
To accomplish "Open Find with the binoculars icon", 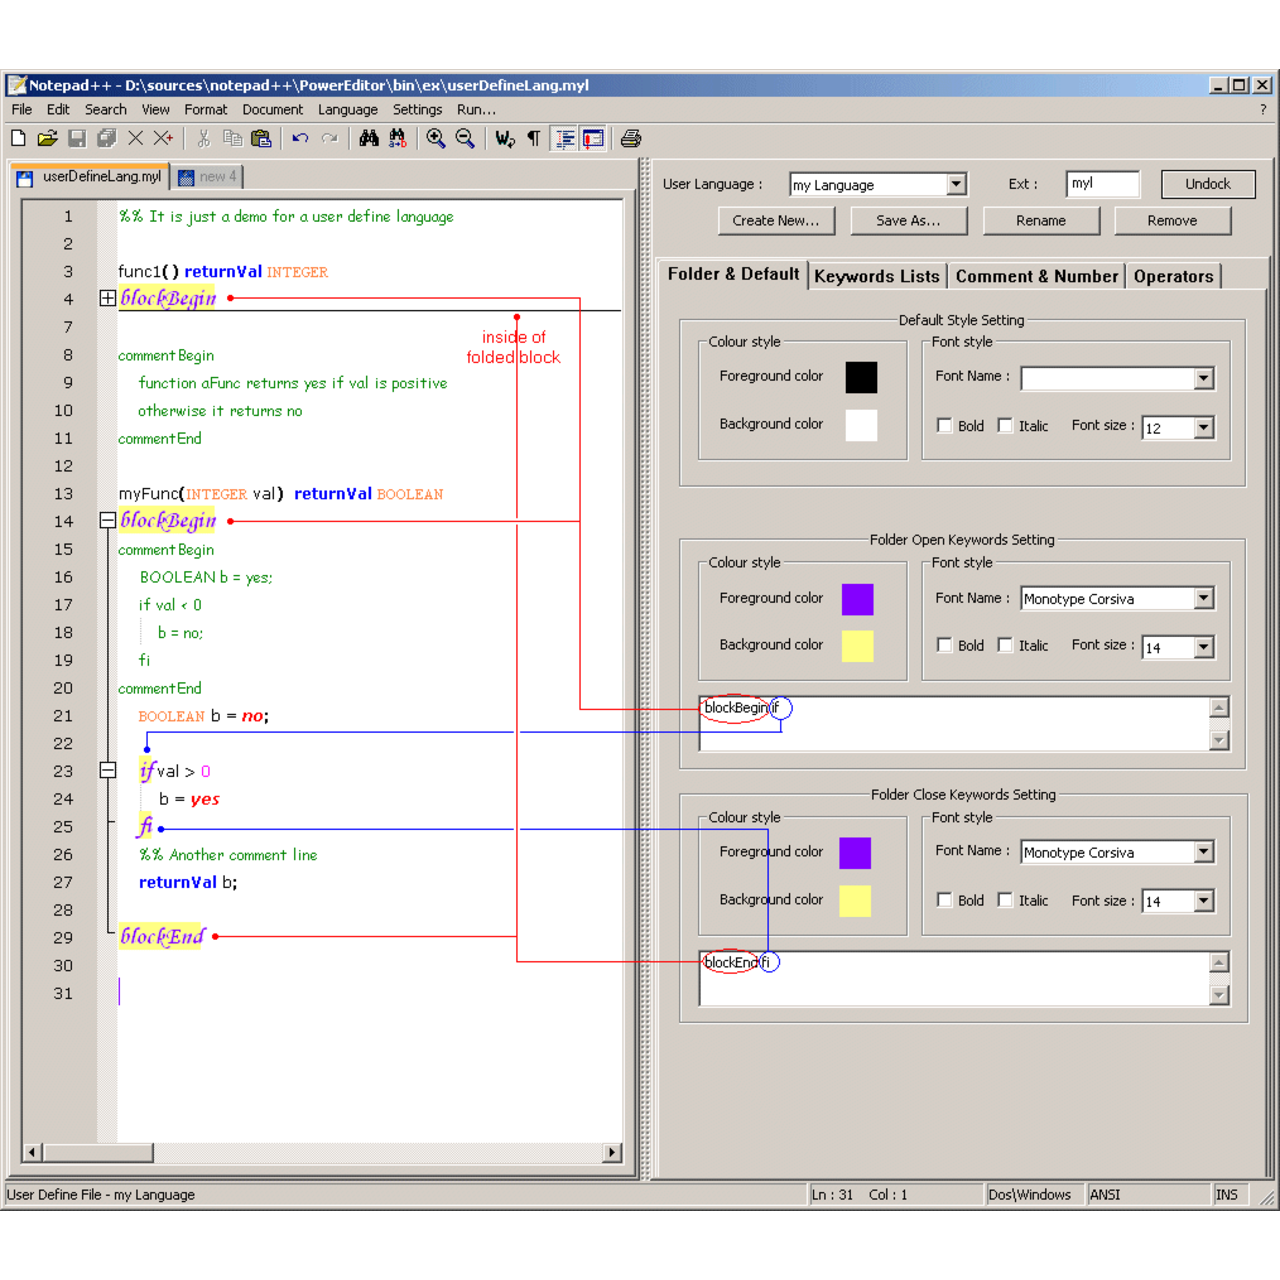I will click(x=369, y=138).
